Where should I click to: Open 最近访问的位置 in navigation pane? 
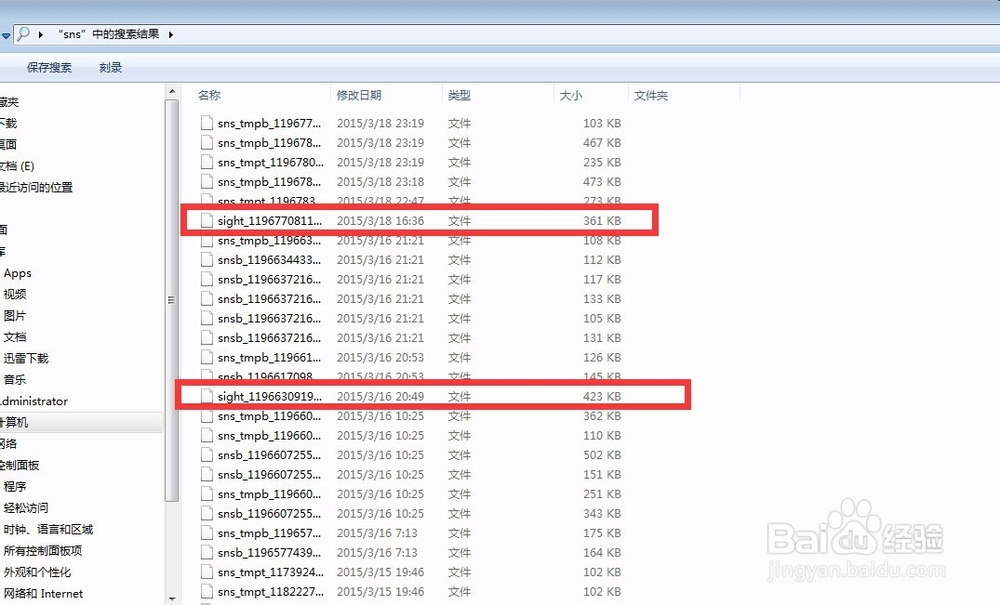pos(36,187)
